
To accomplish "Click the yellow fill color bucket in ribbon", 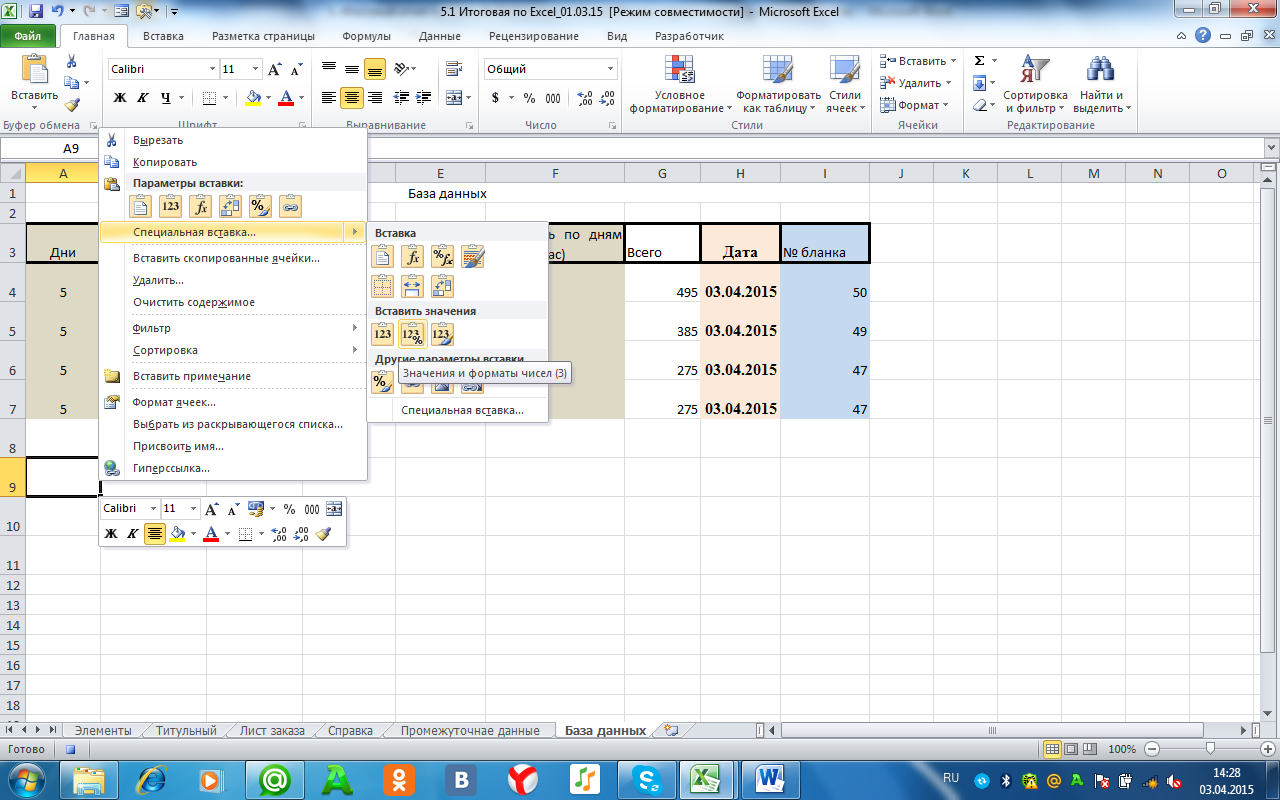I will click(x=253, y=98).
